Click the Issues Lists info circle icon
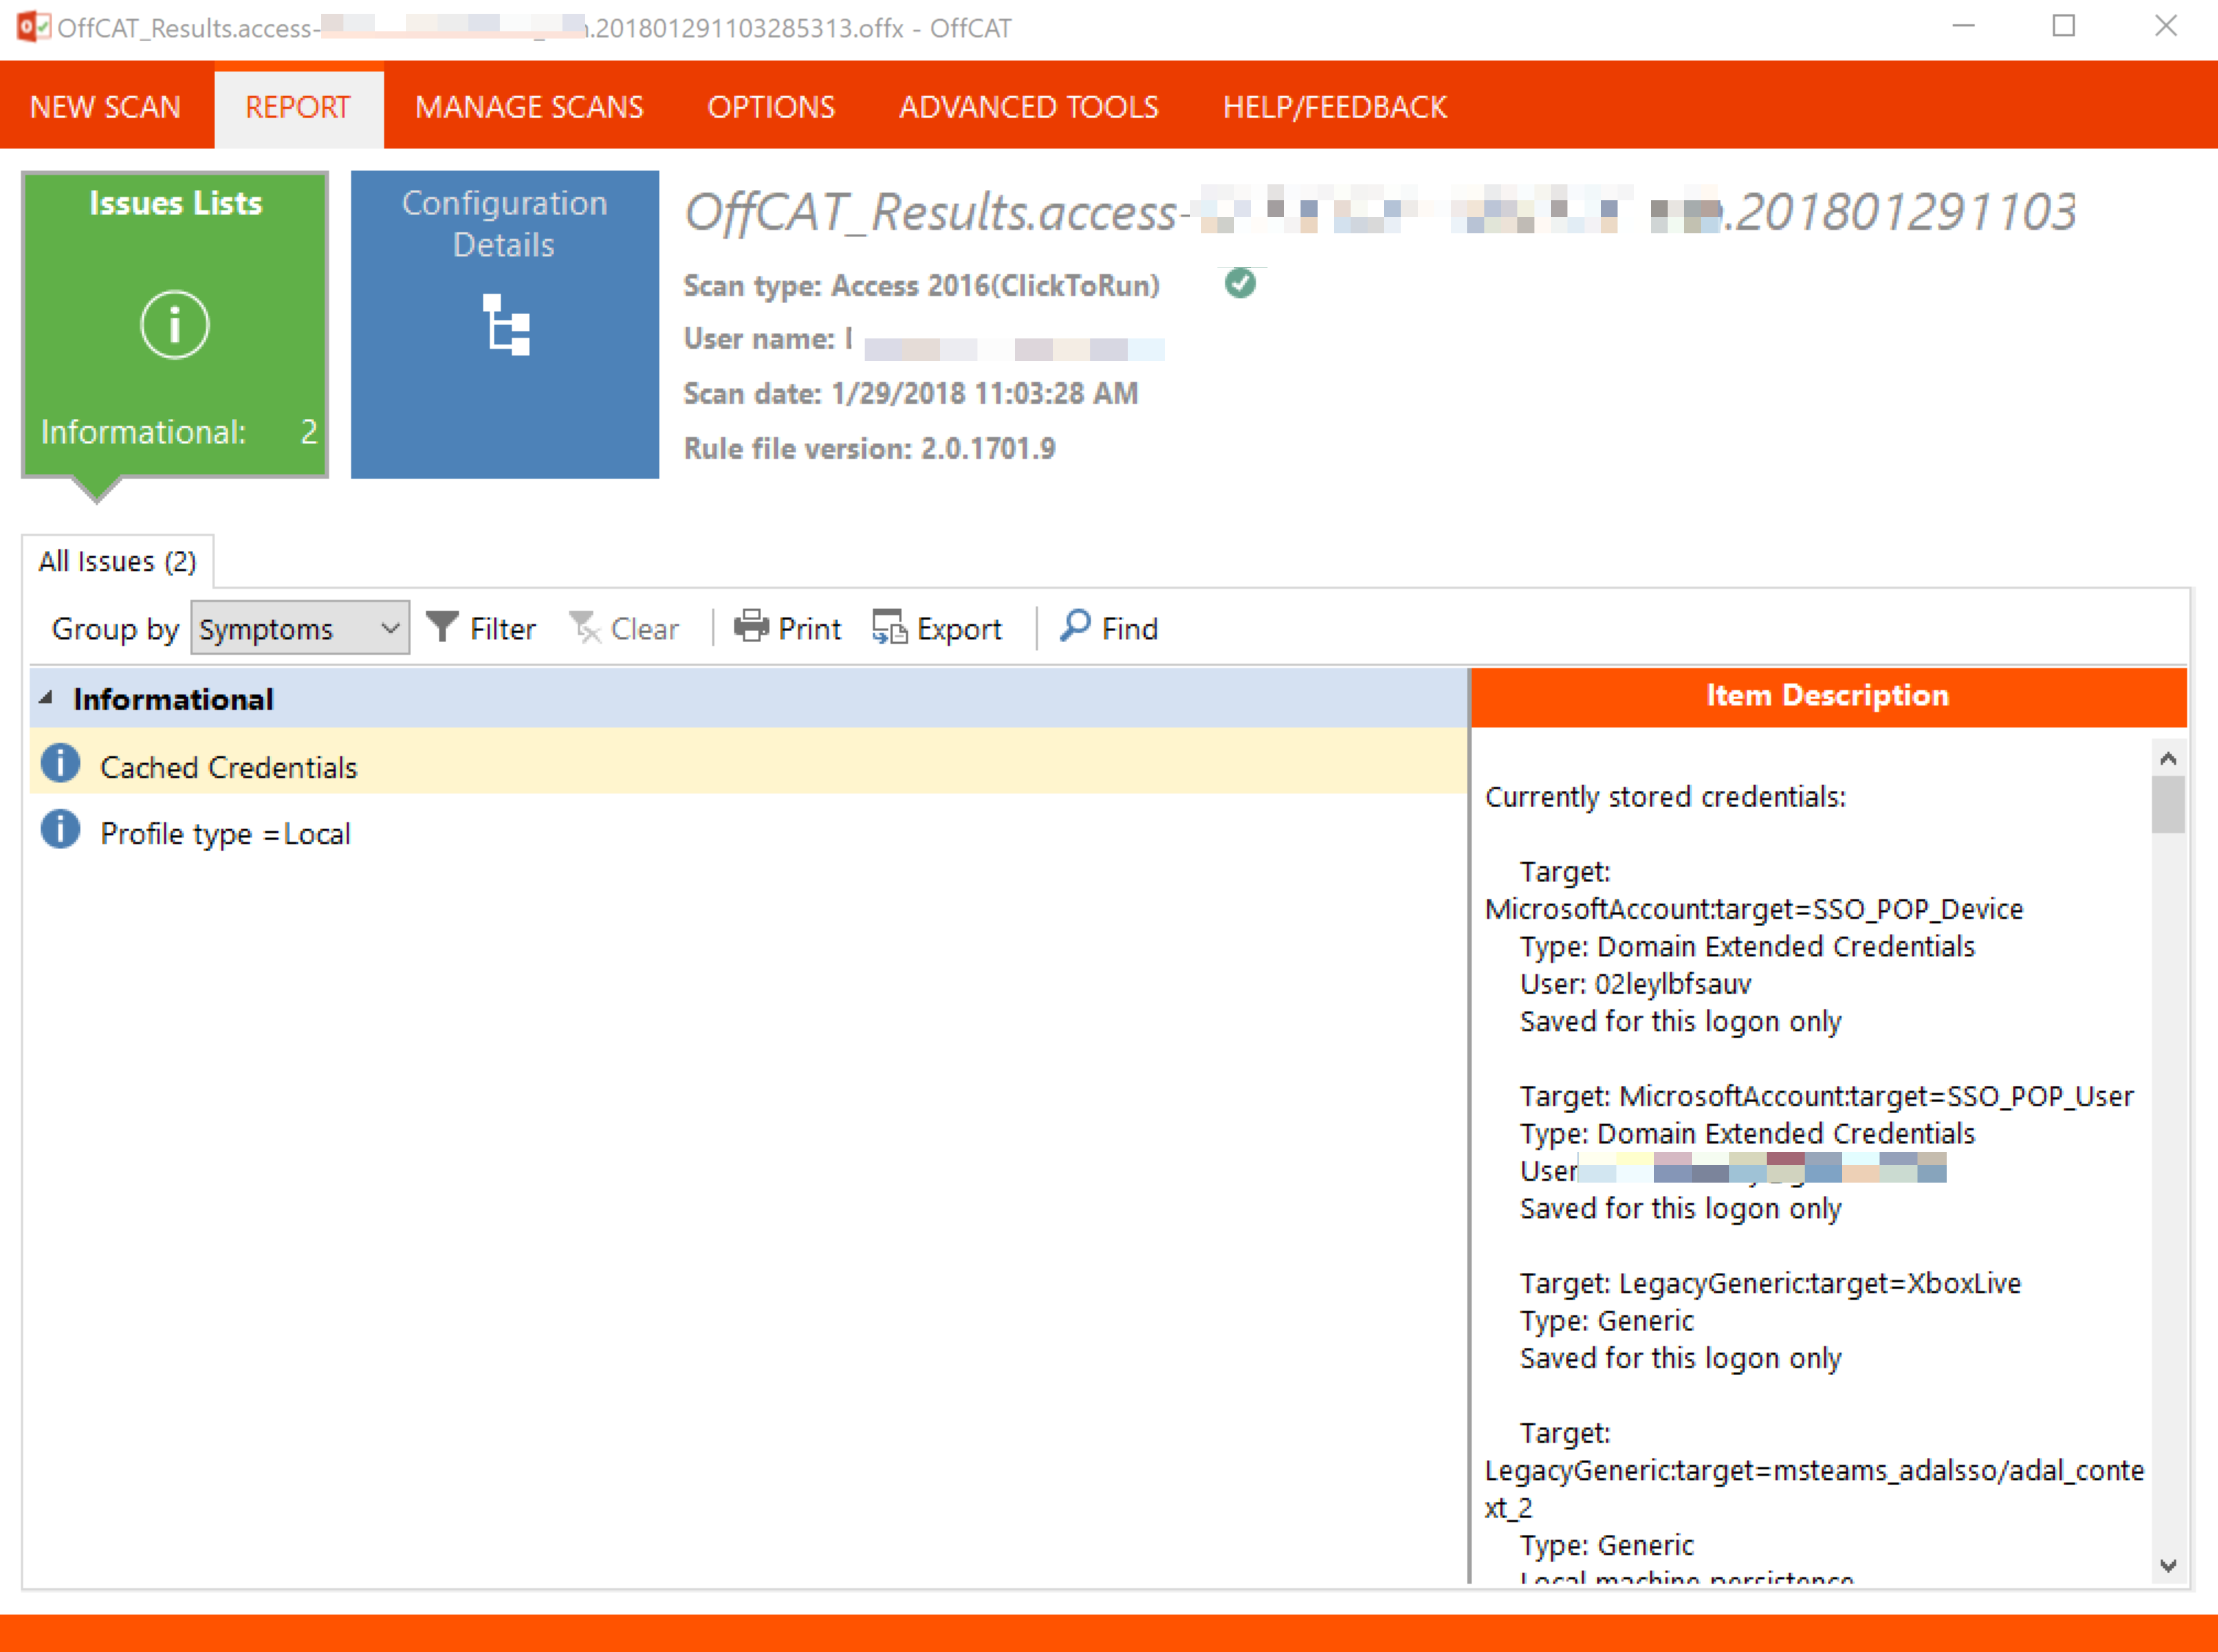Screen dimensions: 2218x1652 point(175,324)
